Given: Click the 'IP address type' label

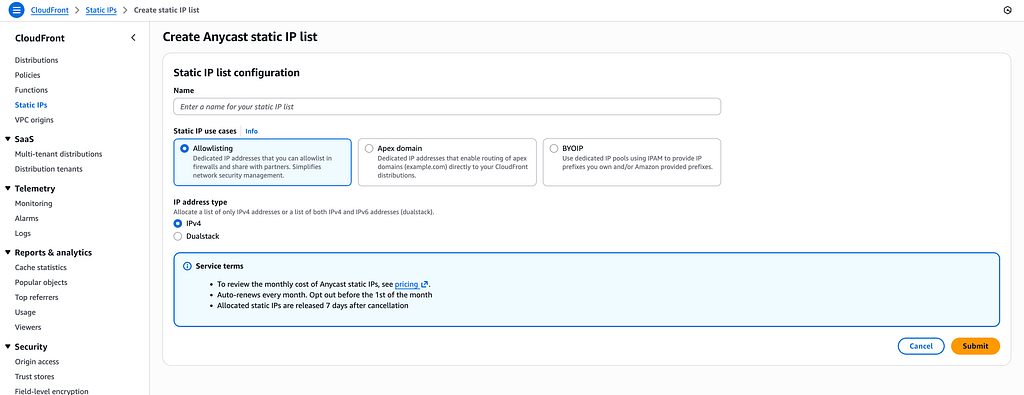Looking at the screenshot, I should 200,202.
